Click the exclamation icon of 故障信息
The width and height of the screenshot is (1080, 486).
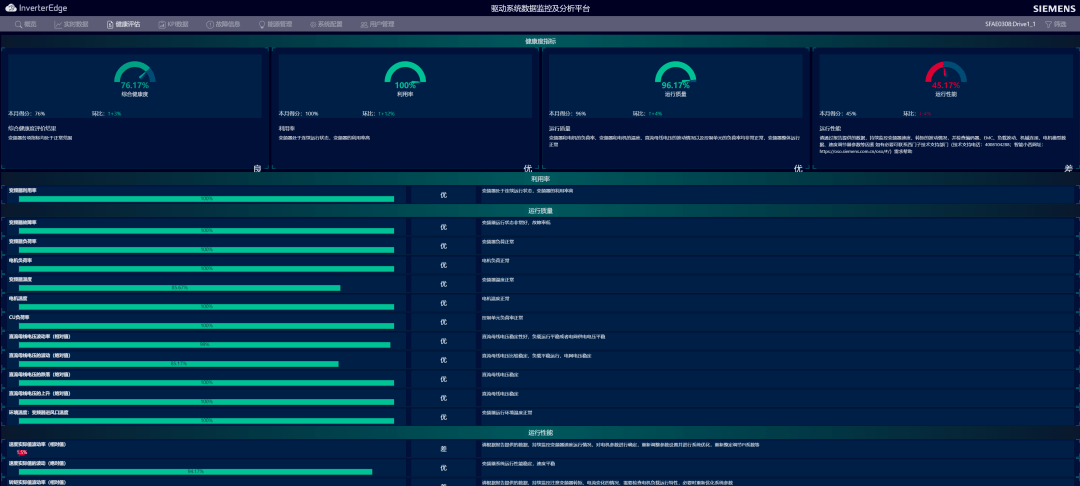(210, 24)
